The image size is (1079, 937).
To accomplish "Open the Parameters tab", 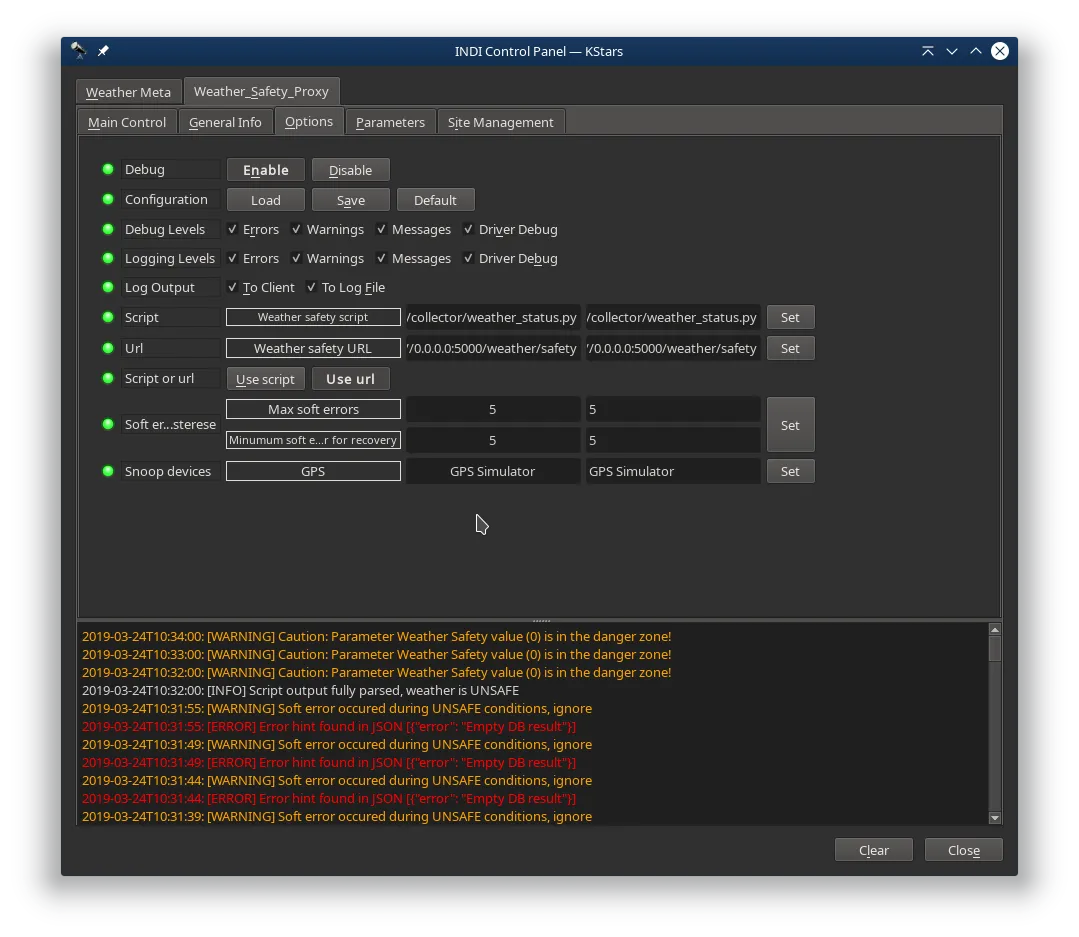I will click(x=390, y=122).
